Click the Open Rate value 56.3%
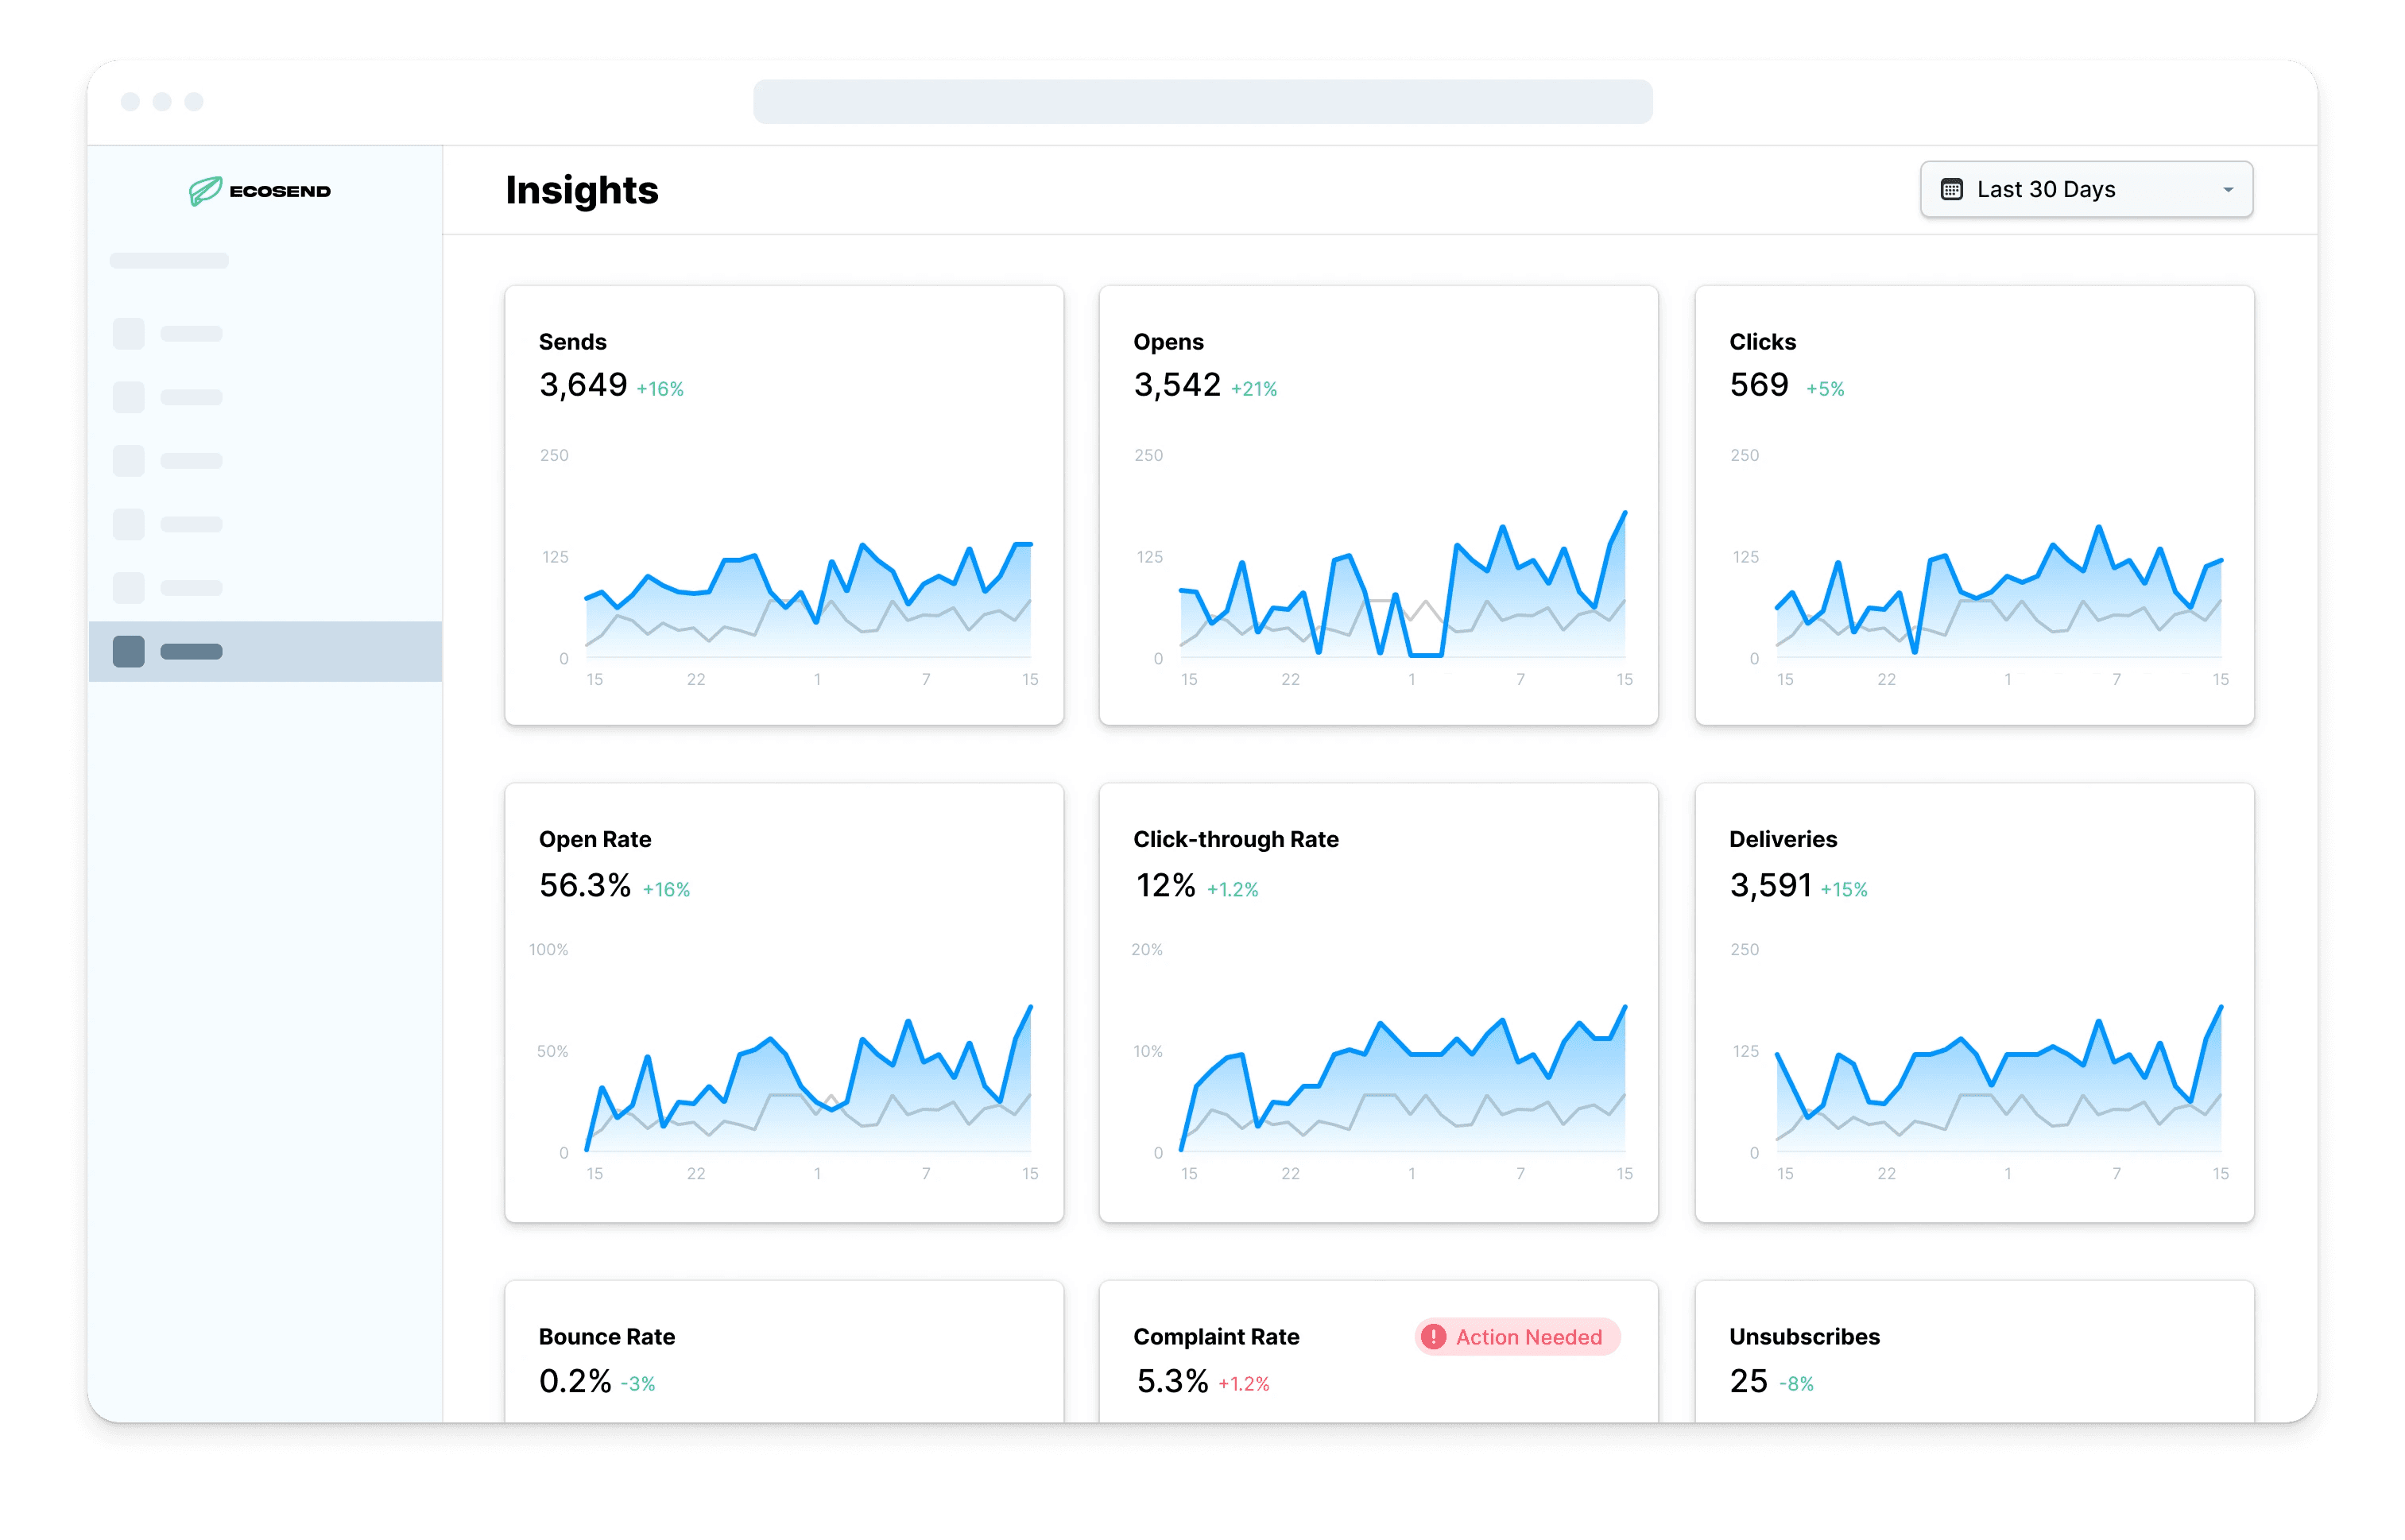This screenshot has width=2405, height=1540. (585, 885)
